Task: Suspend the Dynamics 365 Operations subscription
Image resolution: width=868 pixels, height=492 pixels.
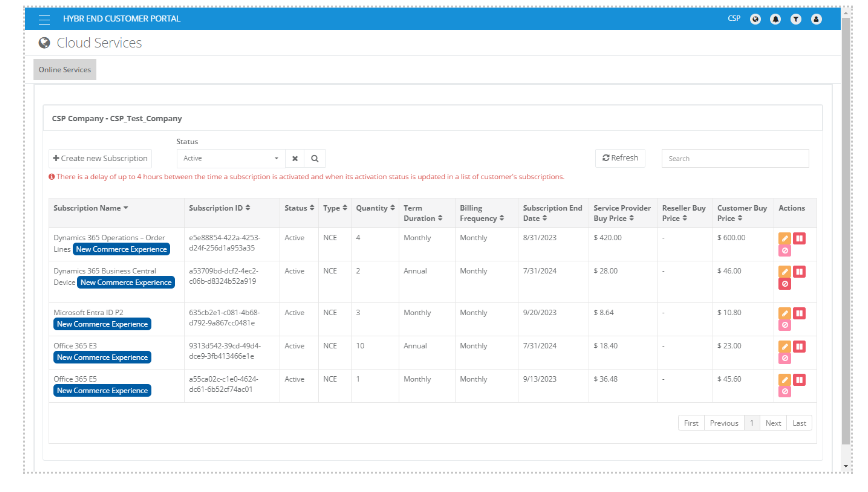Action: pyautogui.click(x=799, y=239)
